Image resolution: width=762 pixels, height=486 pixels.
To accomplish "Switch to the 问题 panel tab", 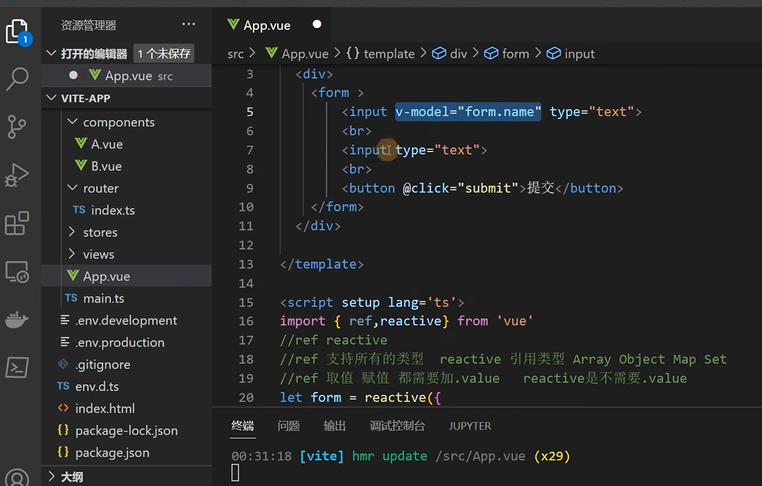I will (289, 426).
